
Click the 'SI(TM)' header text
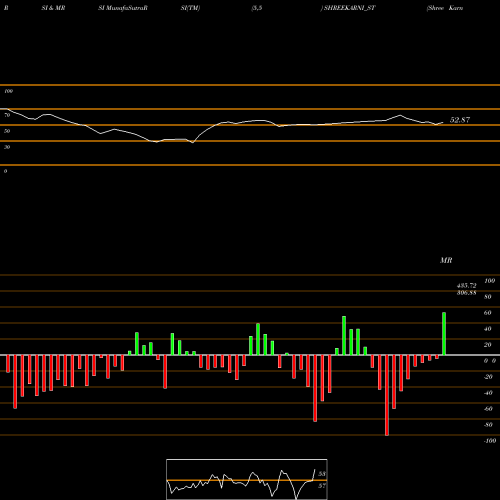coord(190,8)
